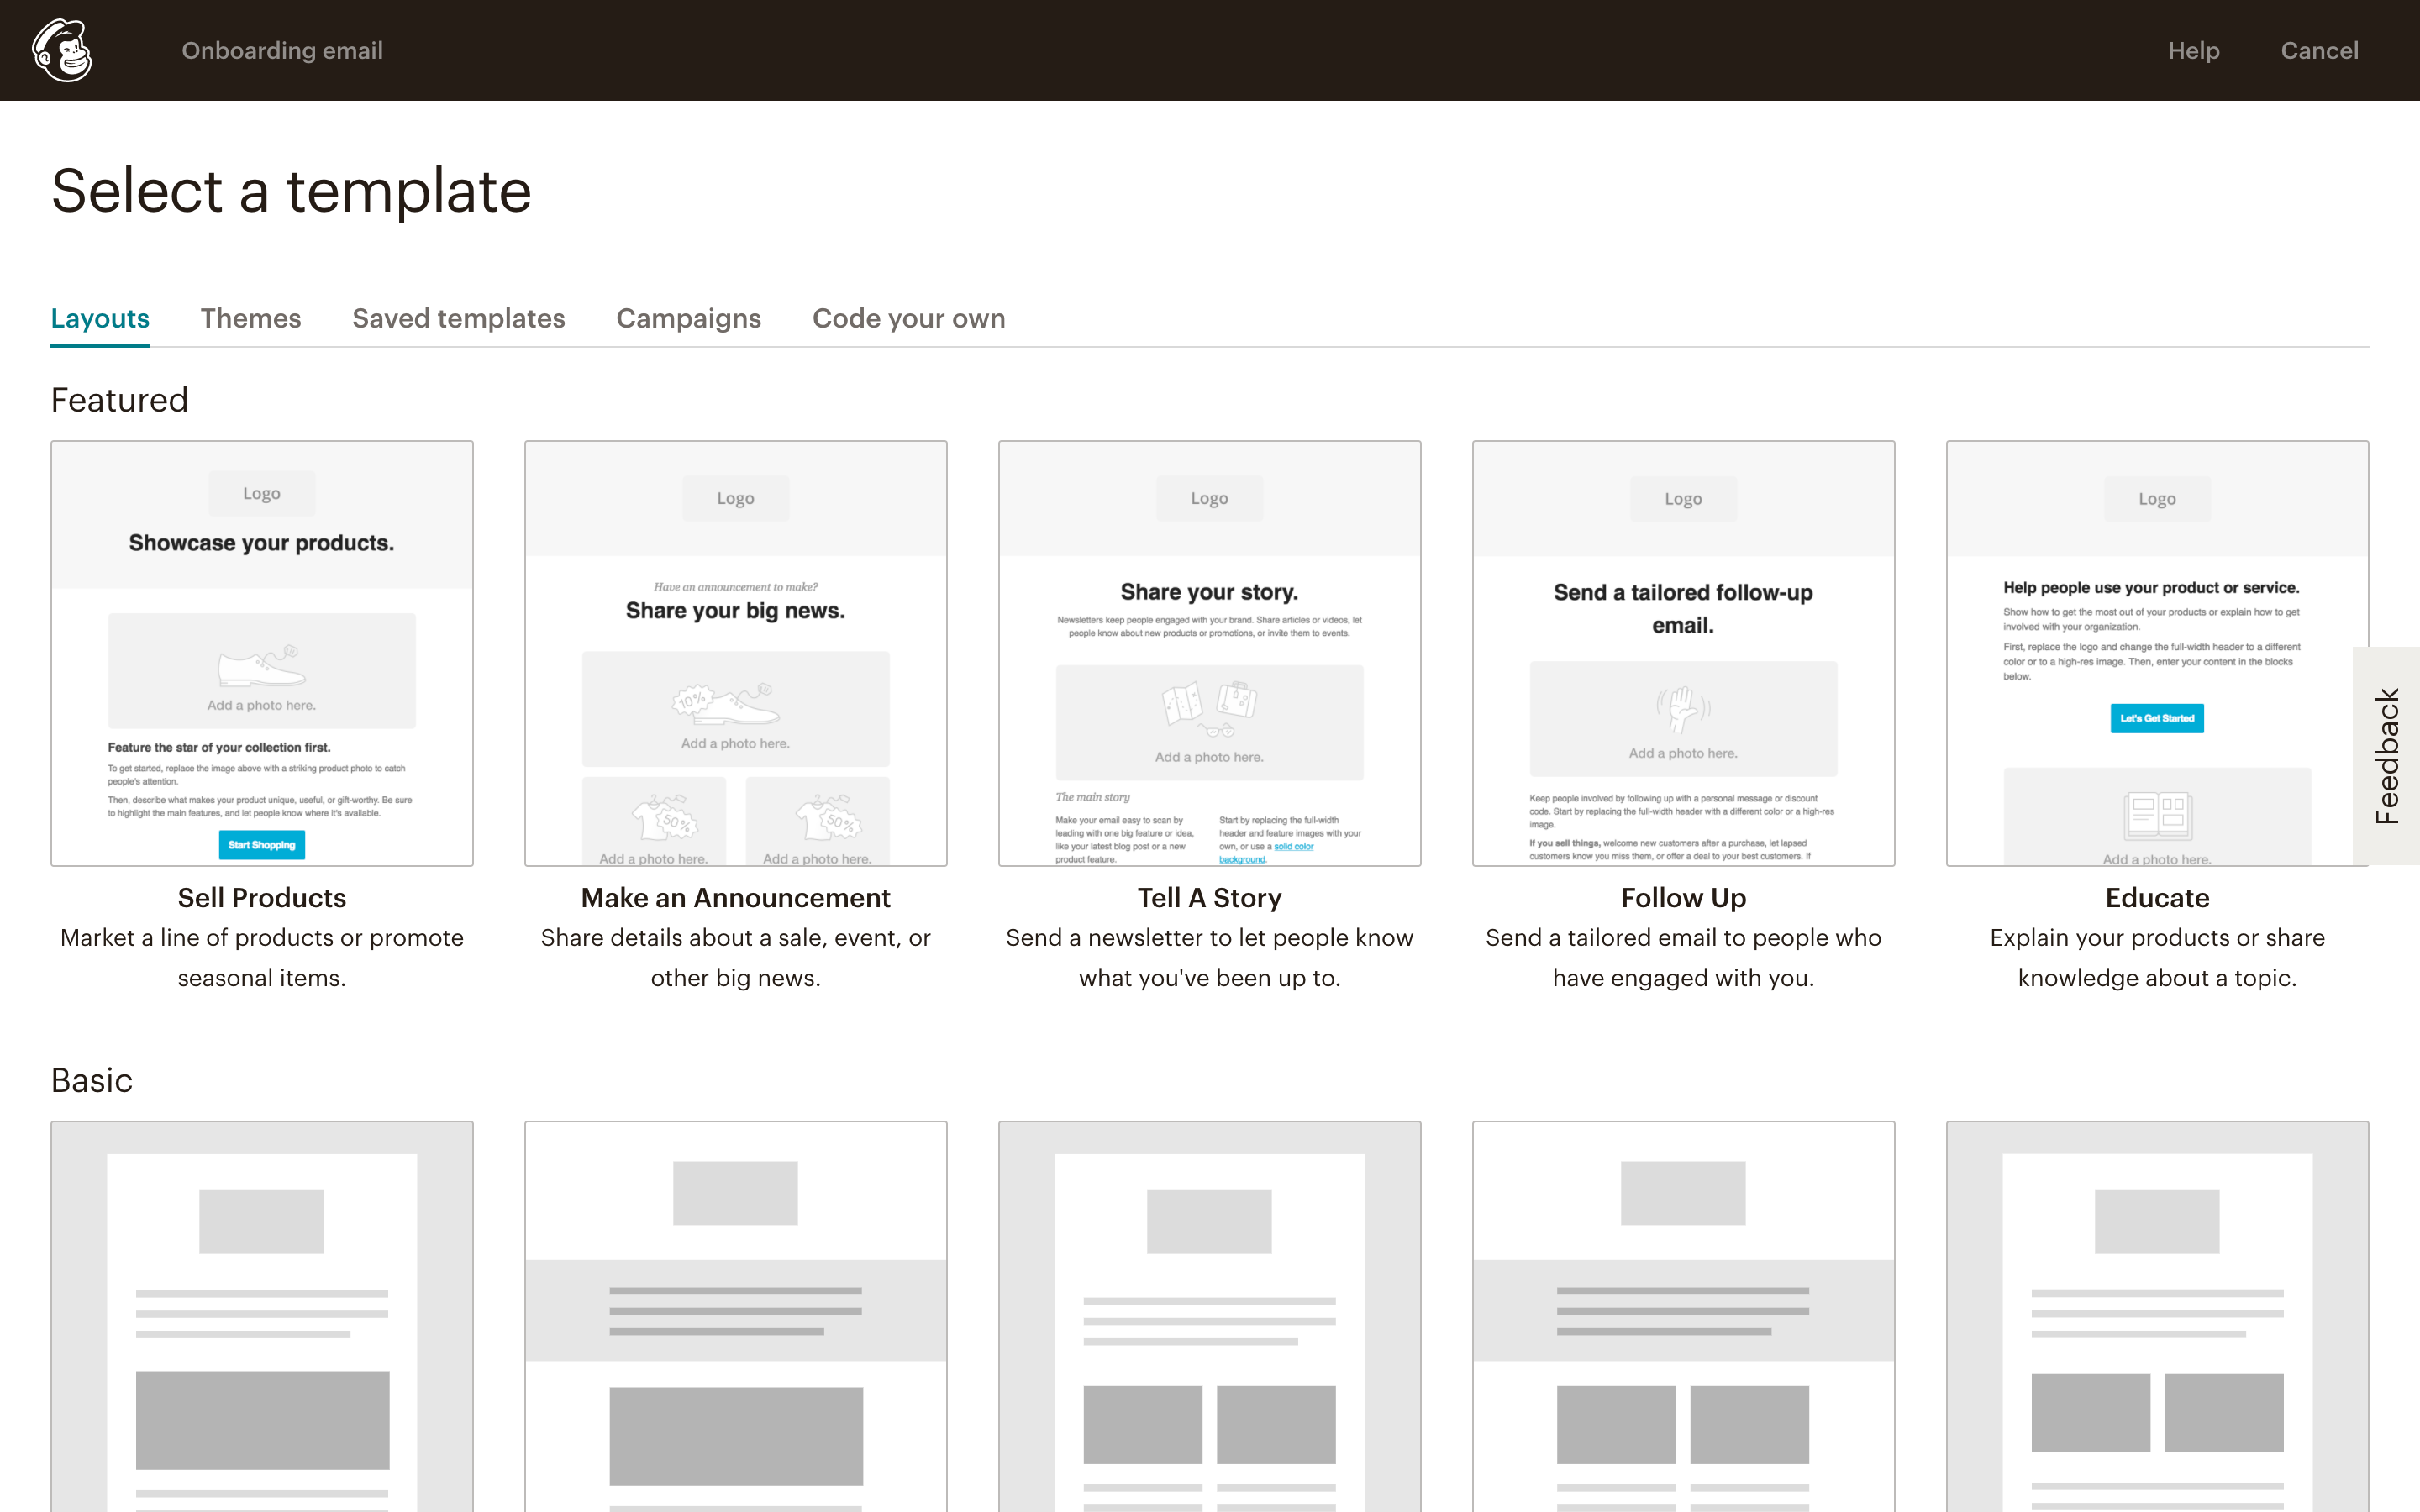Pick the third Basic two-column layout
This screenshot has height=1512, width=2420.
[x=1209, y=1315]
